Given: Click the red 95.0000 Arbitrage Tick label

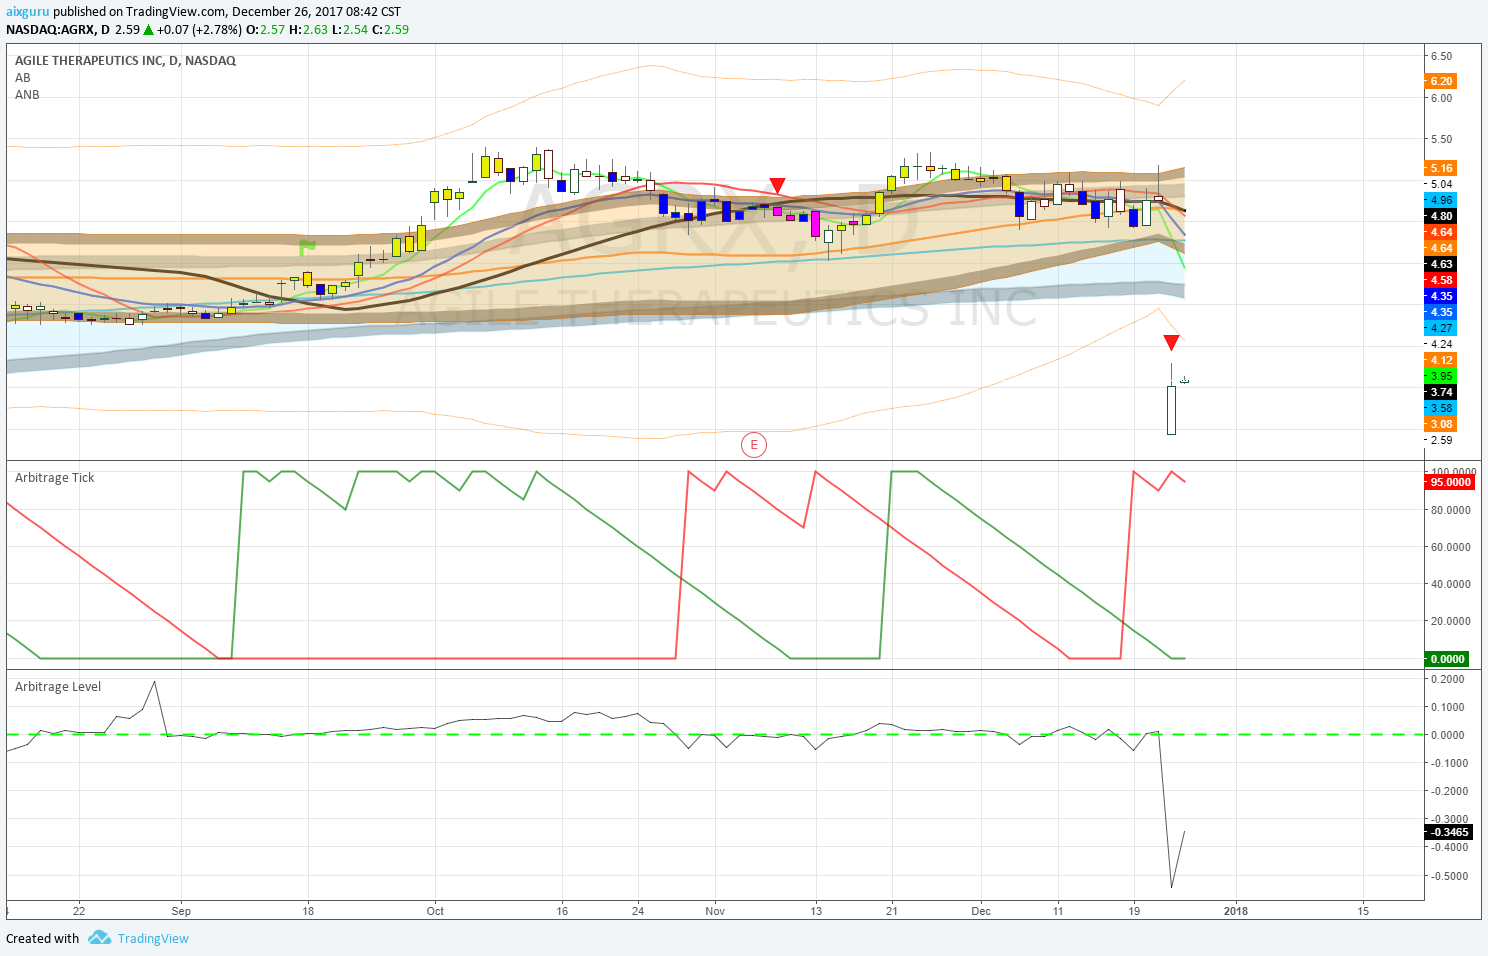Looking at the screenshot, I should pyautogui.click(x=1450, y=482).
